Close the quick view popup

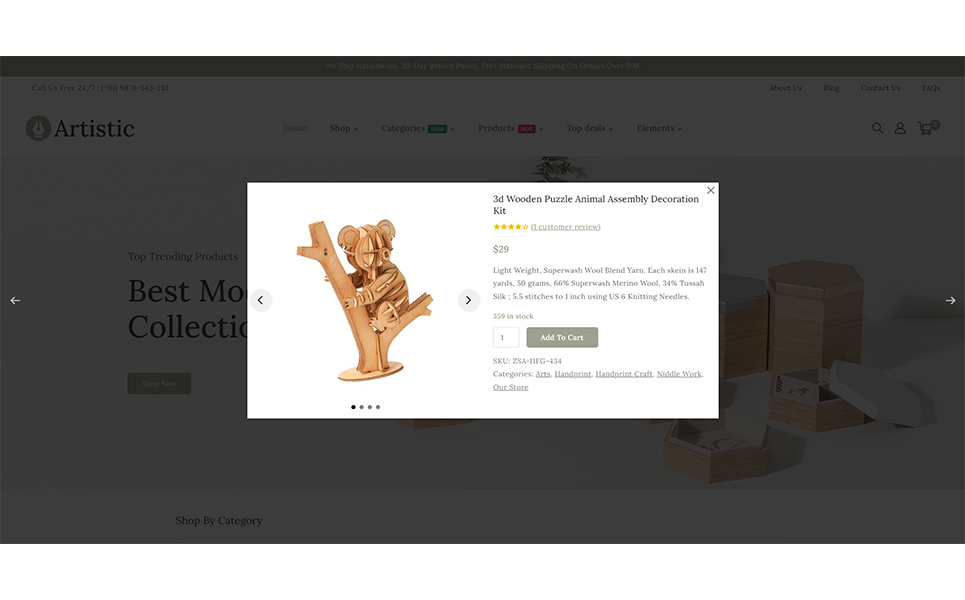click(x=710, y=190)
